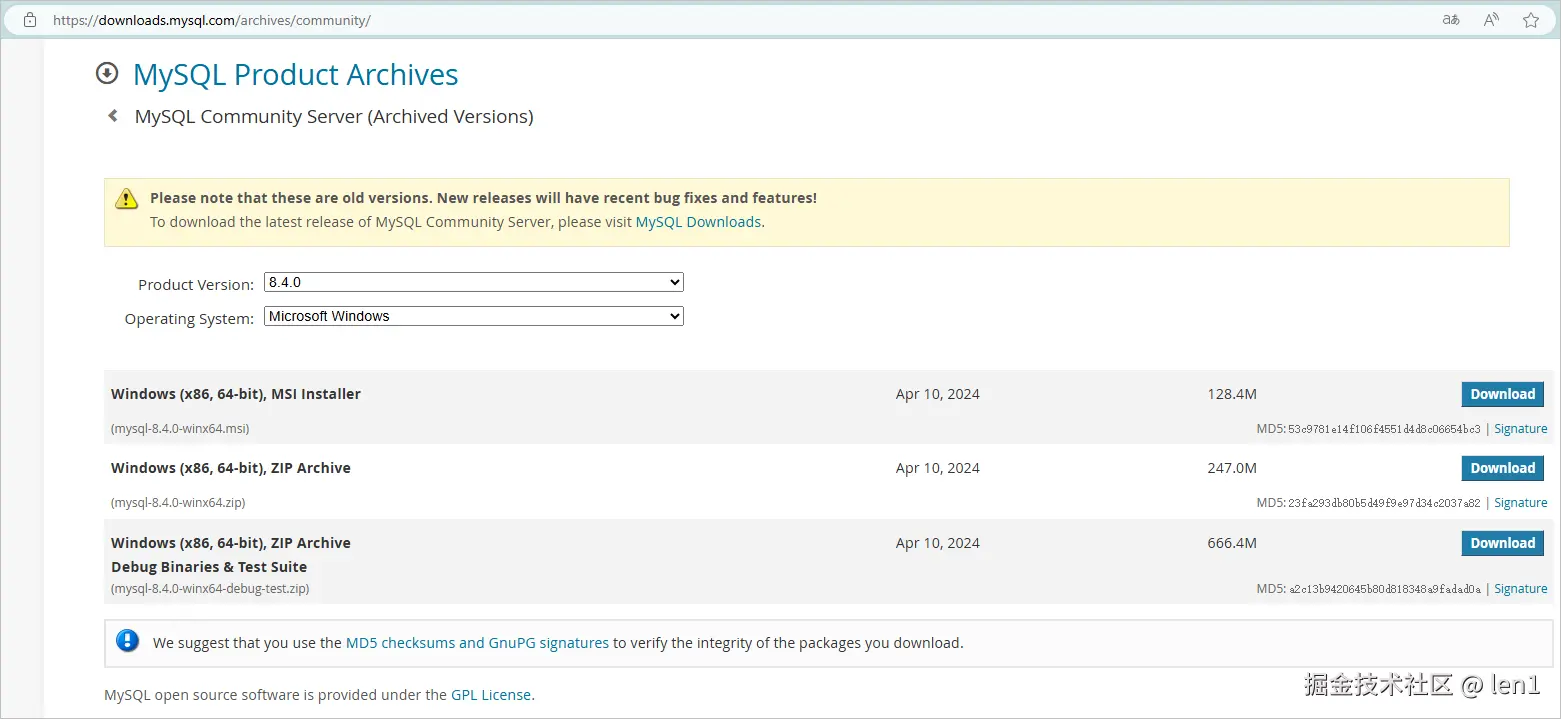Click the yellow warning triangle icon
Screen dimensions: 1561x719
[127, 198]
